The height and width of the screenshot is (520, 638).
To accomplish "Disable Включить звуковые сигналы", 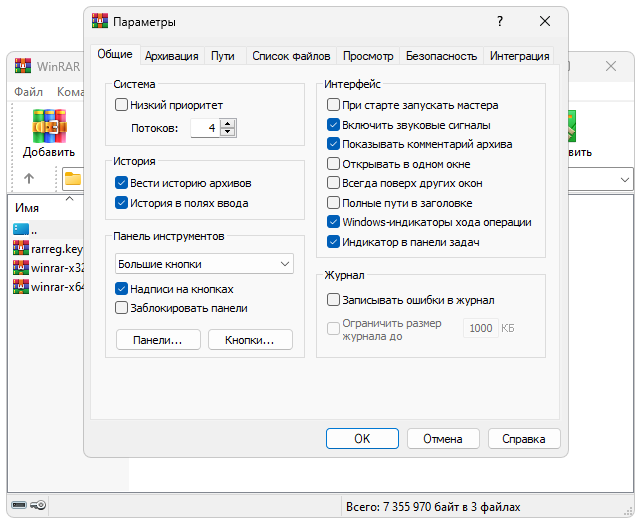I will click(x=333, y=125).
